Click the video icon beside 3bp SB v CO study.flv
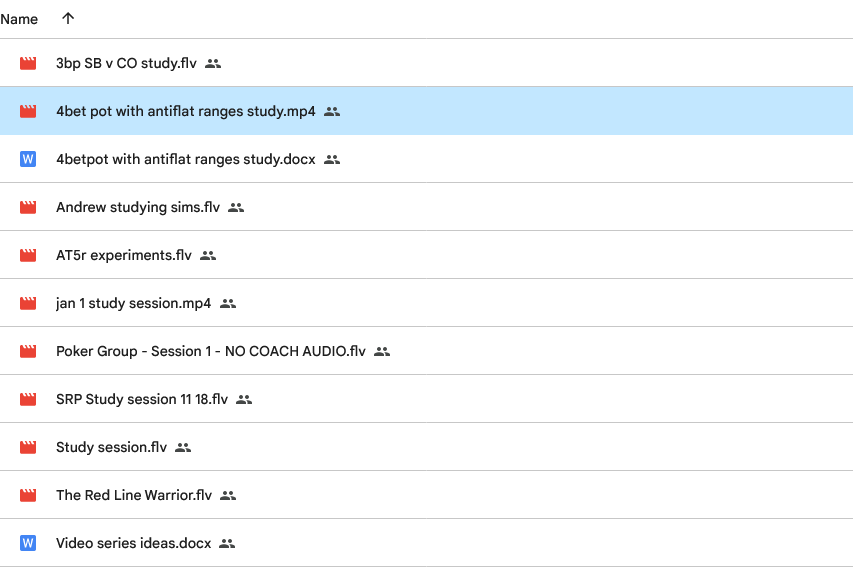 pos(28,64)
